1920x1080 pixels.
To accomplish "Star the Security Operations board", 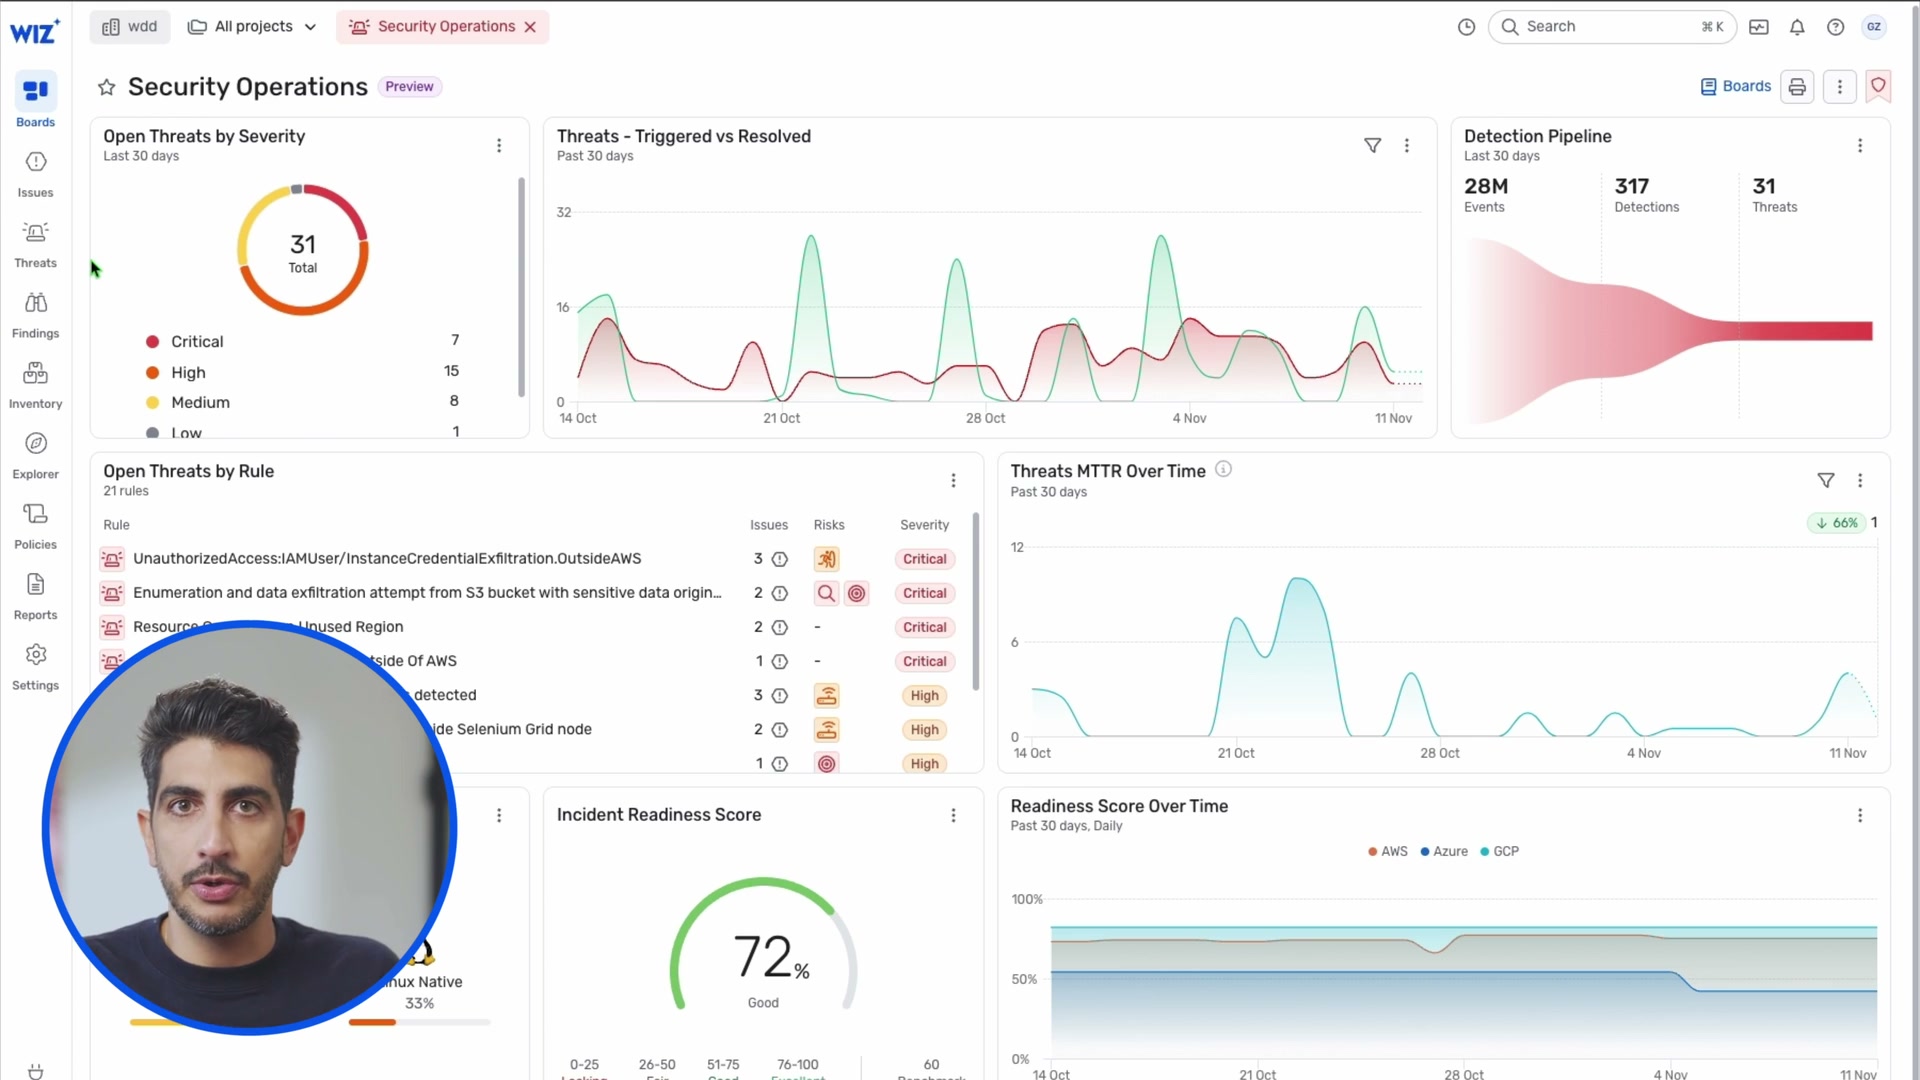I will pyautogui.click(x=106, y=87).
